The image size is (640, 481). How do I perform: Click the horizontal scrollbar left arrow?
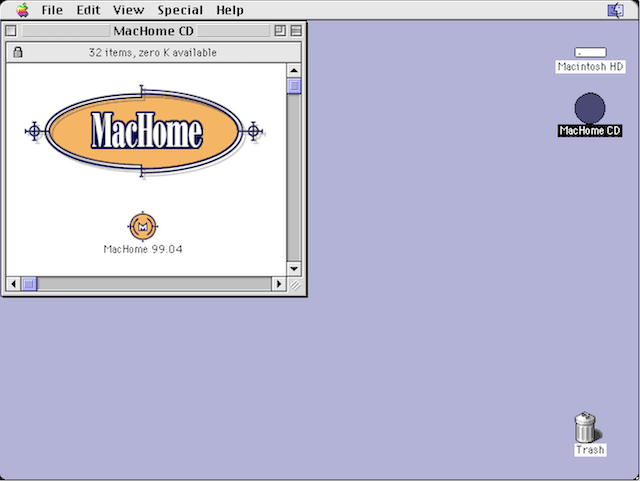[13, 283]
